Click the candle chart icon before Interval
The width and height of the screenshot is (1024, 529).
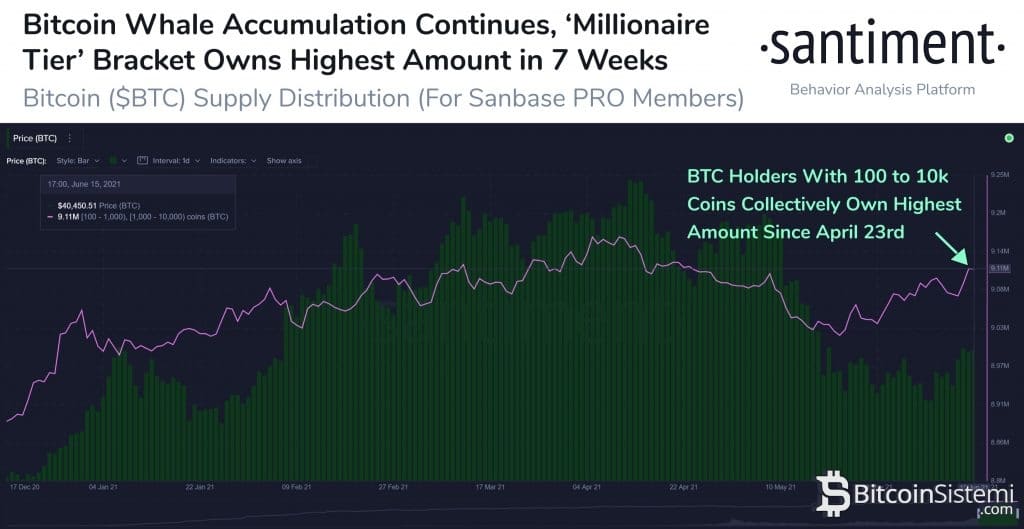143,160
